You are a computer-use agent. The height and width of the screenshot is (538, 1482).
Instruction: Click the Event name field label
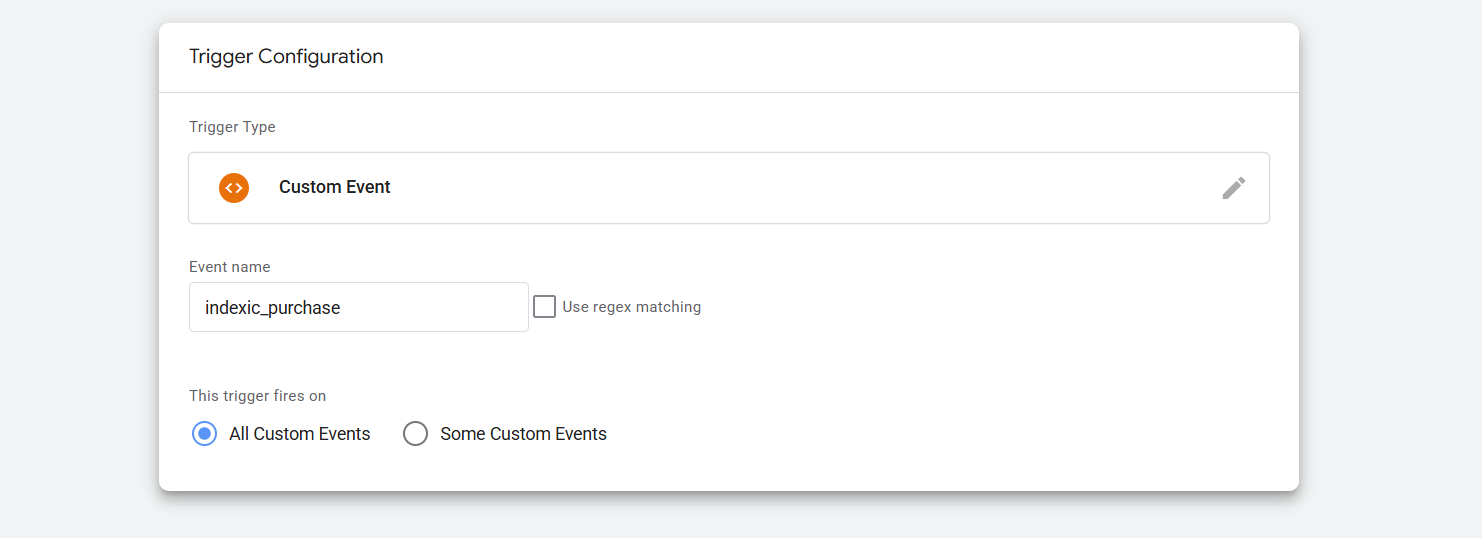tap(229, 267)
